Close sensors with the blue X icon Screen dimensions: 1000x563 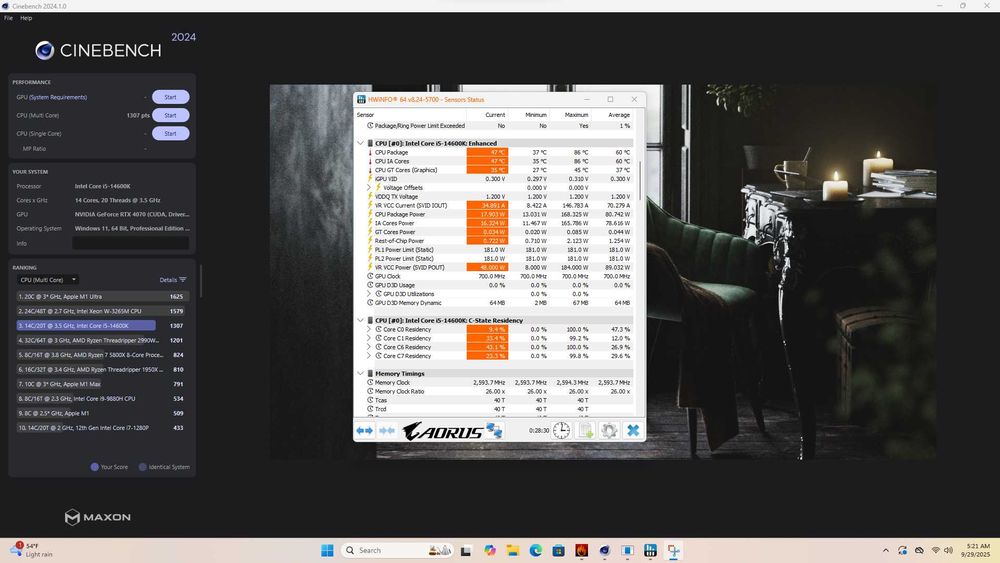coord(633,430)
